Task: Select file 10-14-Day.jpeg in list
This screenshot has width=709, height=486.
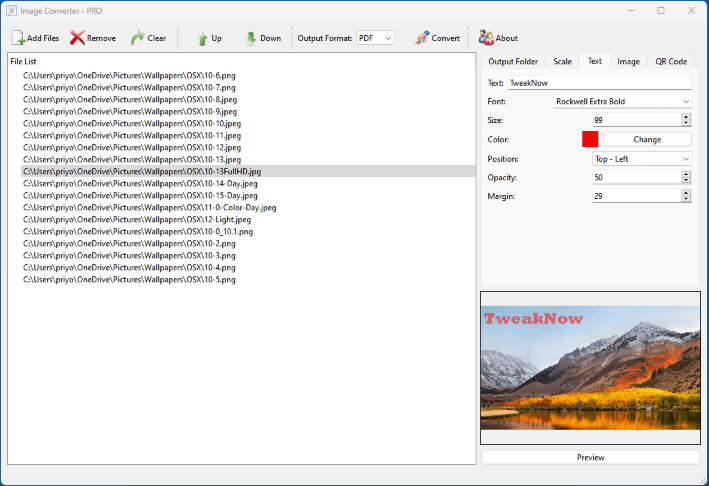Action: [x=140, y=183]
